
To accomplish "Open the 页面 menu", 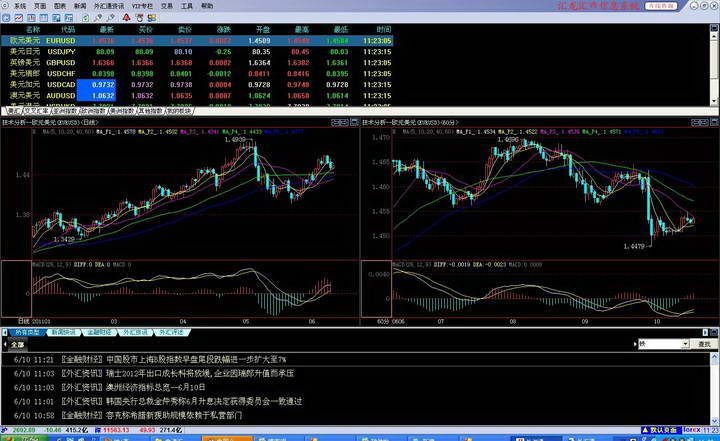I will (x=40, y=6).
